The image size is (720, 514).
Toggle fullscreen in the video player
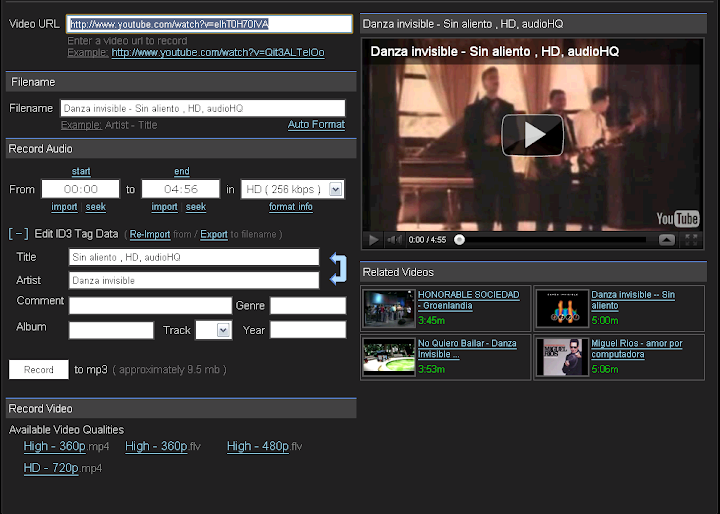coord(691,240)
